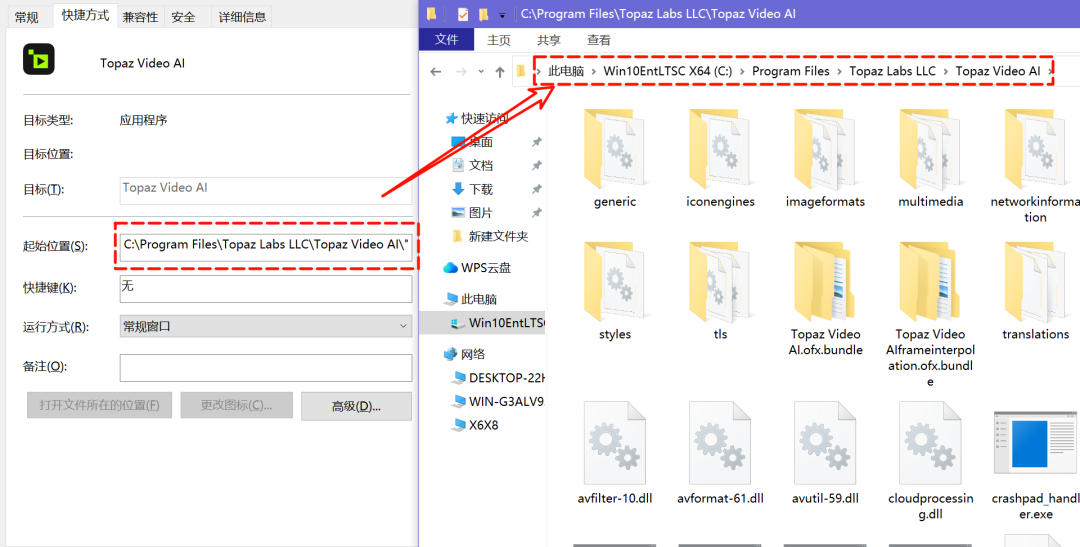Open WPS云盘 in navigation pane
The height and width of the screenshot is (547, 1080).
click(x=477, y=267)
